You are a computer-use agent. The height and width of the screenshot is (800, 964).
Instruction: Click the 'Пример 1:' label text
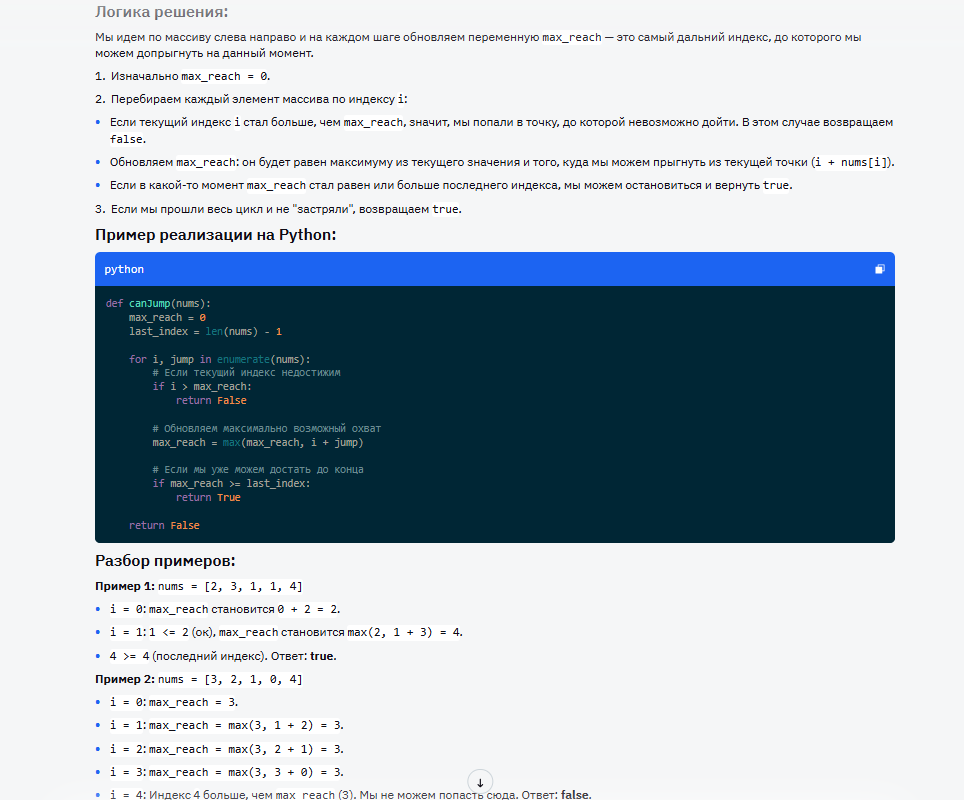point(125,586)
